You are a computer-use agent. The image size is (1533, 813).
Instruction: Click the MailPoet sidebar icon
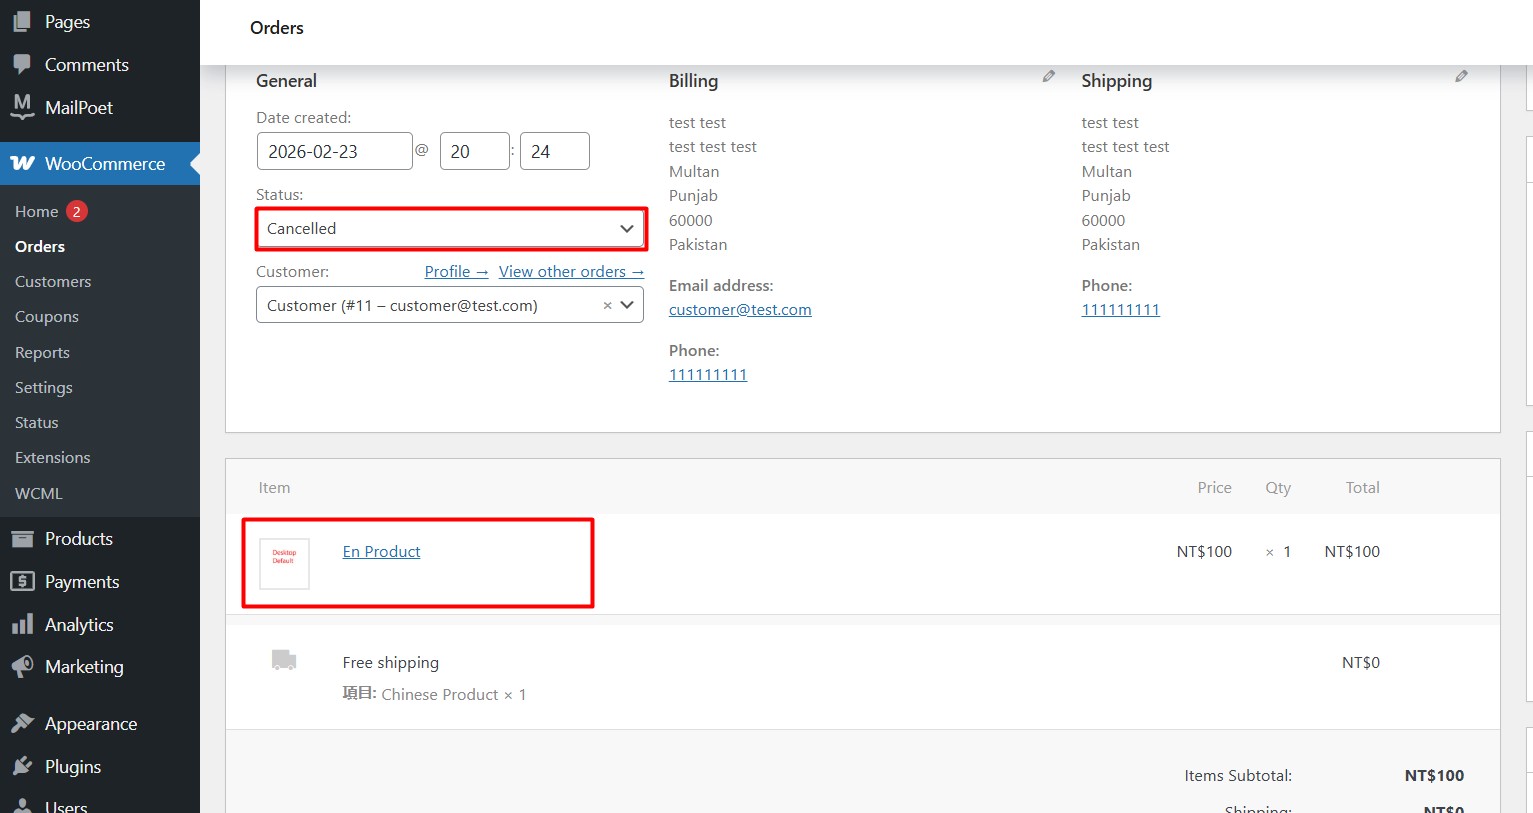(22, 107)
